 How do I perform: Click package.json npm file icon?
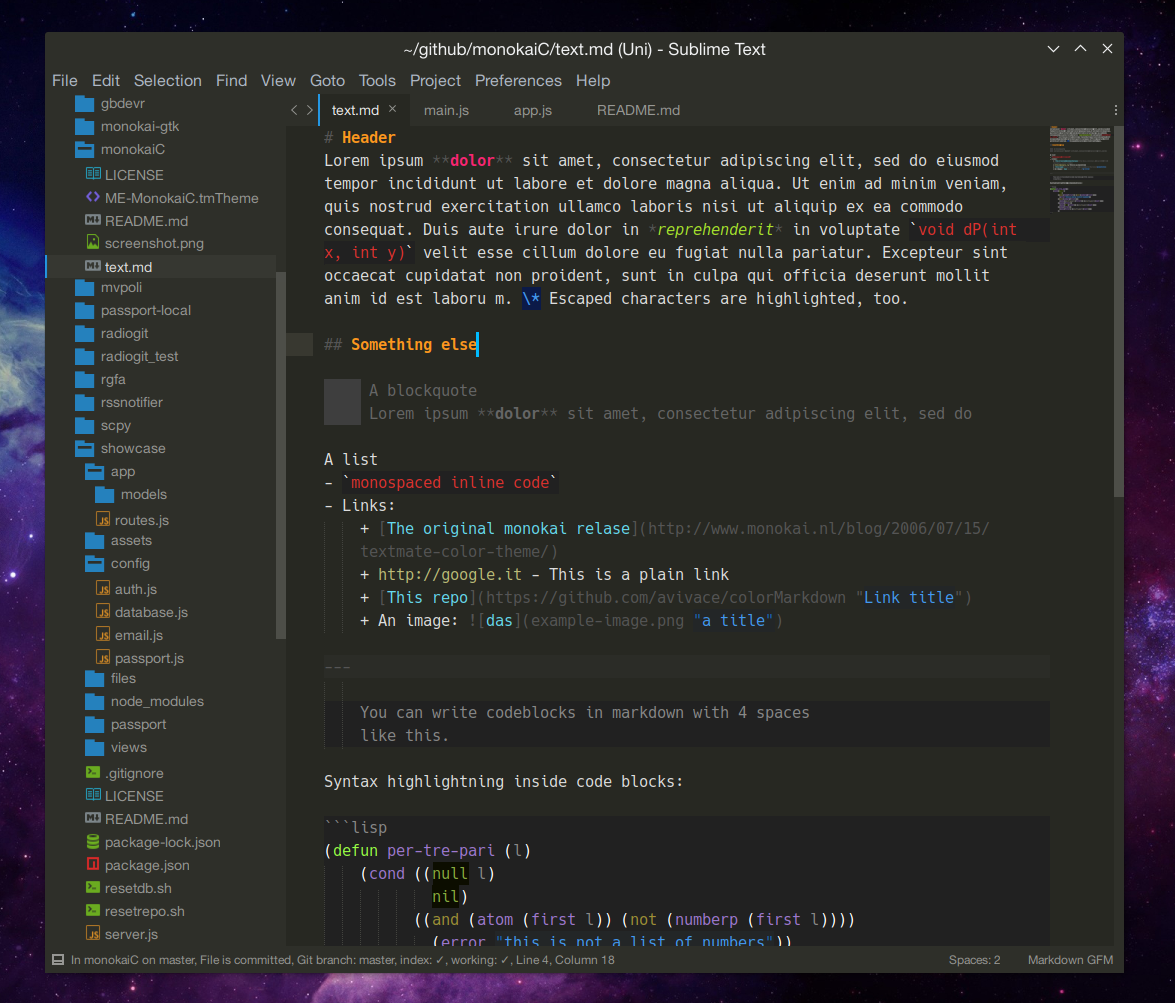pos(93,864)
